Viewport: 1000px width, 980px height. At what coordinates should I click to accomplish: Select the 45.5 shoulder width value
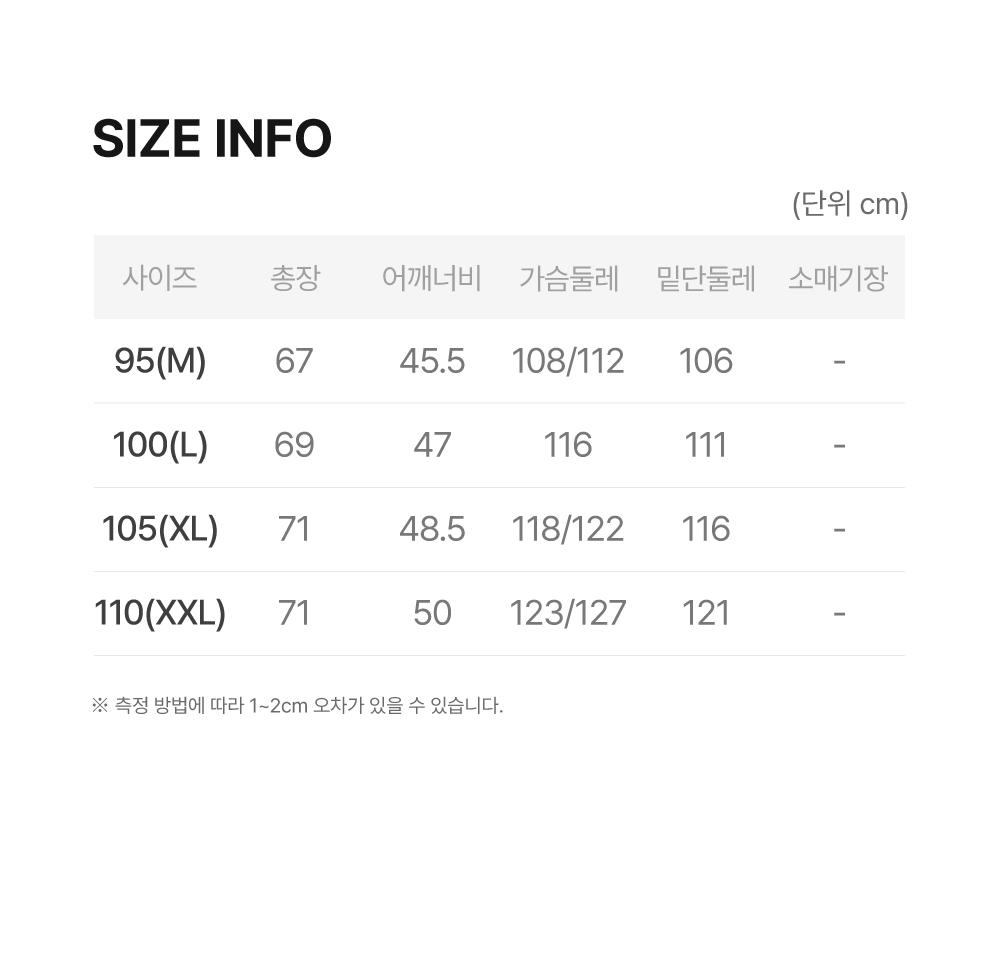(x=432, y=361)
